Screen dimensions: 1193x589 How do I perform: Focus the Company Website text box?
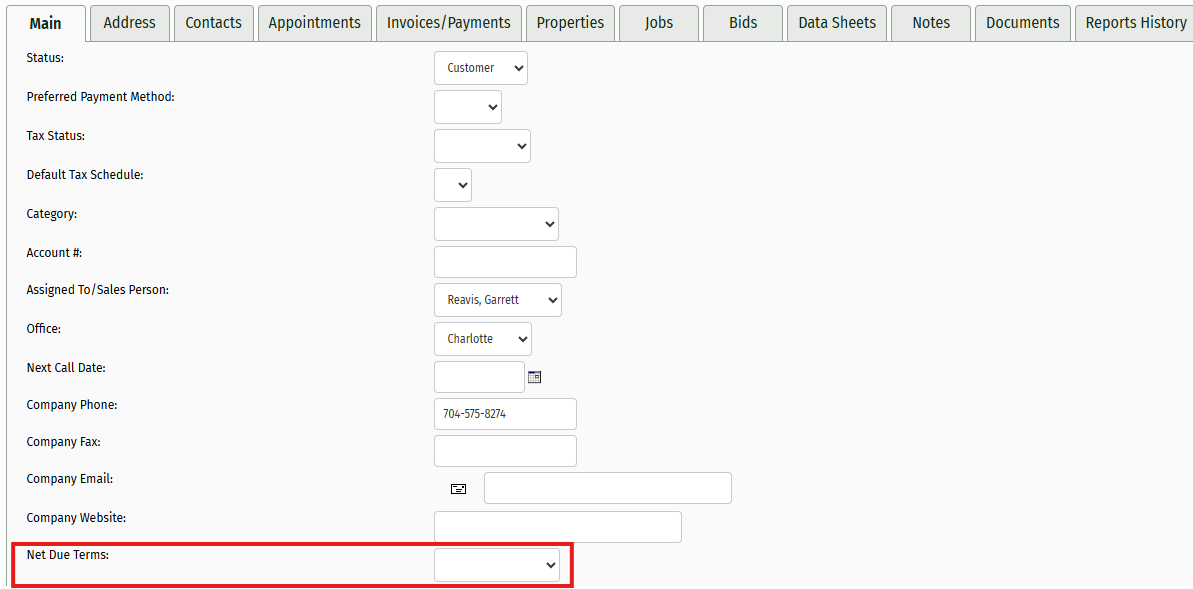[x=557, y=527]
